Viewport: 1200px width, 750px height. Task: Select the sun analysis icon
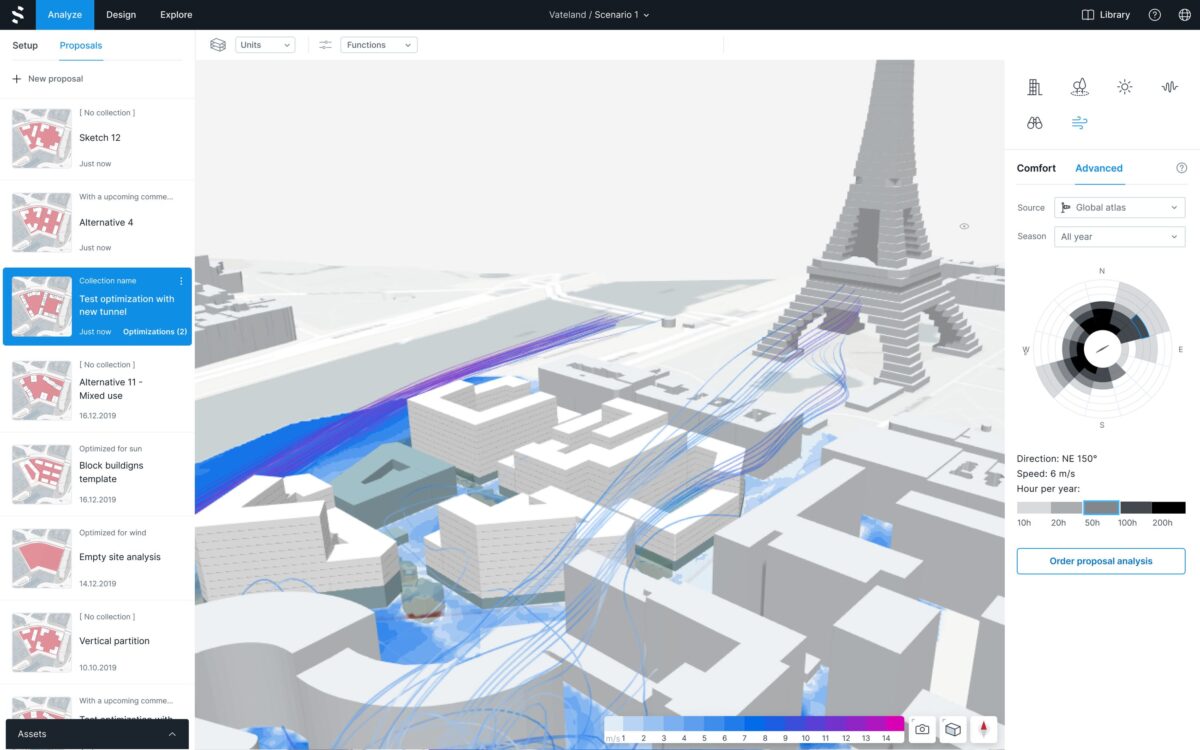[1125, 87]
